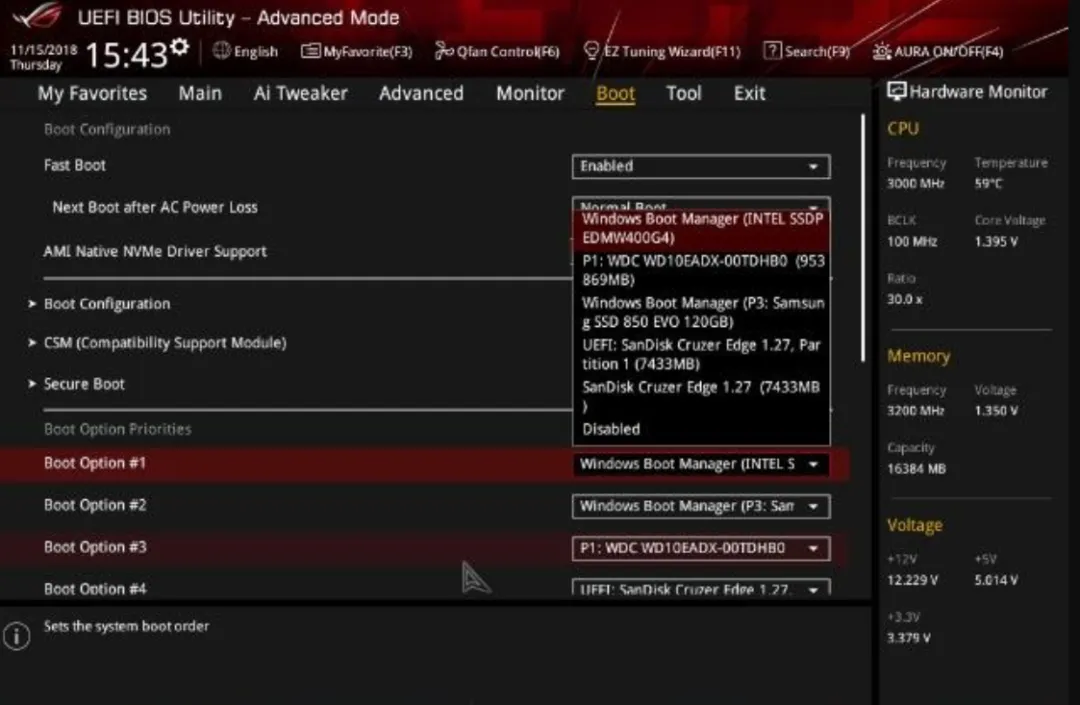Click the 3000 MHz CPU frequency value
Image resolution: width=1080 pixels, height=705 pixels.
[916, 183]
